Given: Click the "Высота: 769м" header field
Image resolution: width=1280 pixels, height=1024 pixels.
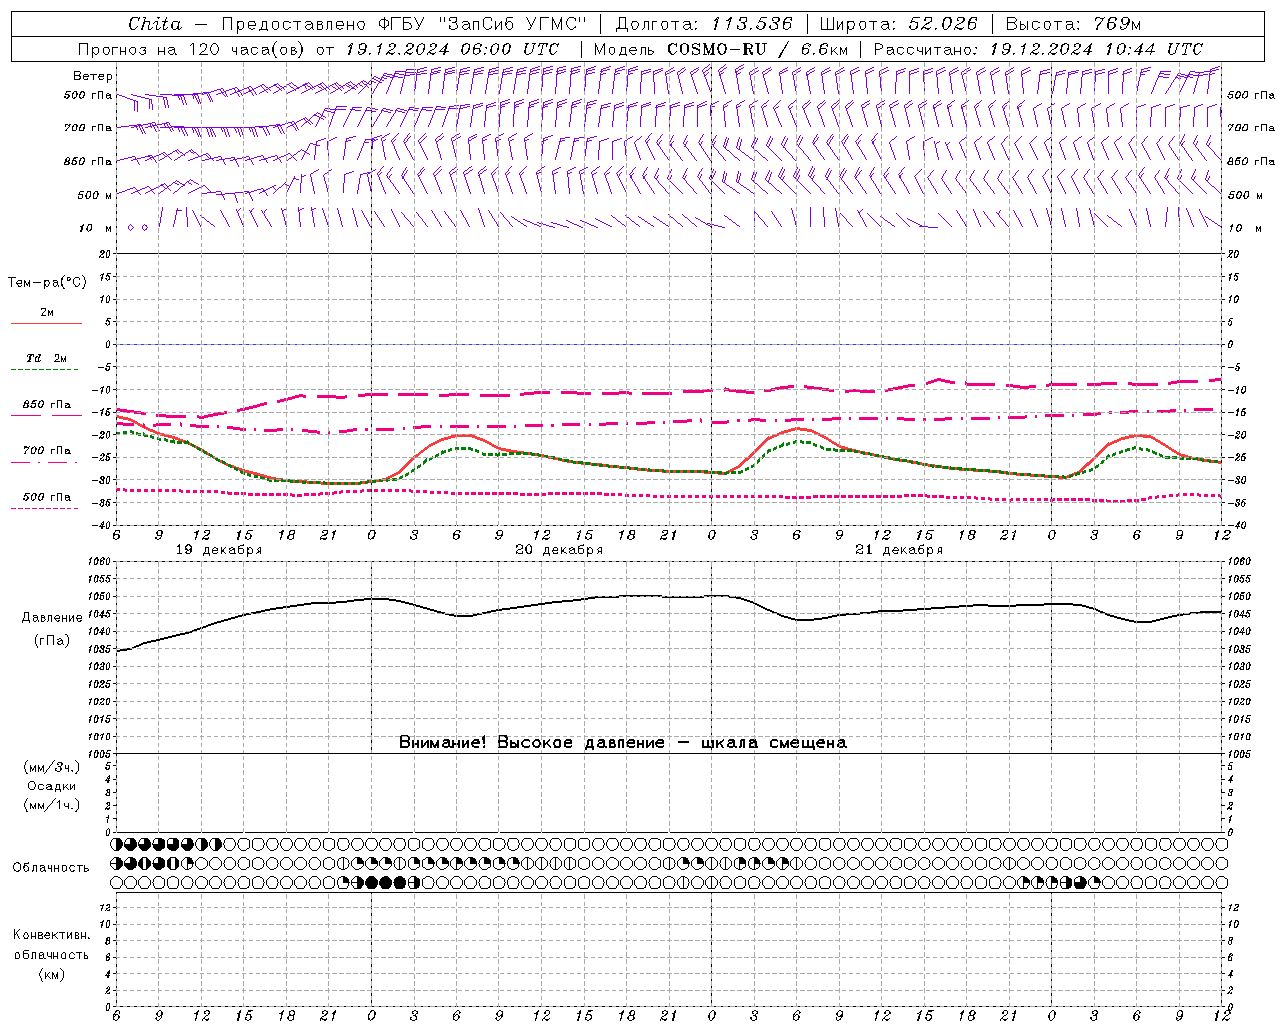Looking at the screenshot, I should tap(1073, 23).
